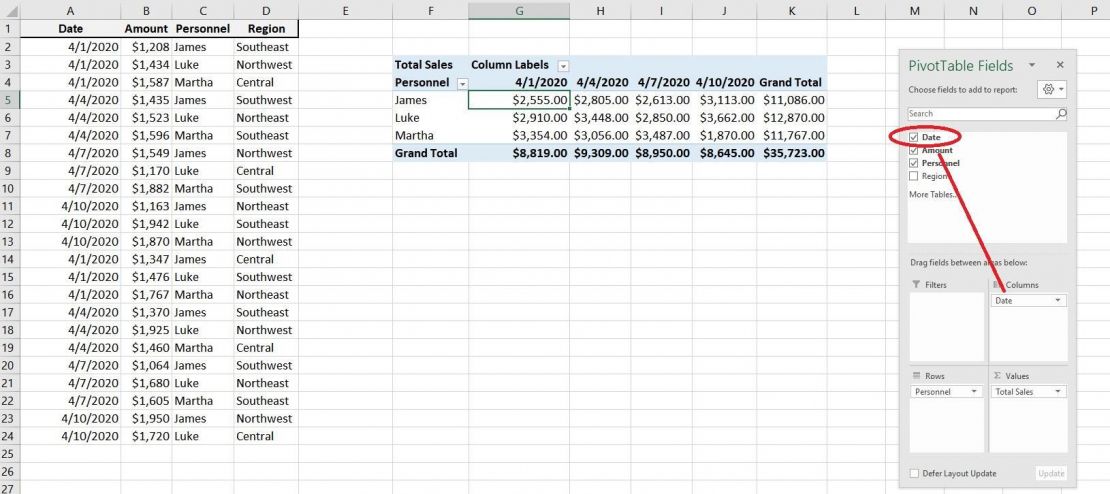Image resolution: width=1110 pixels, height=494 pixels.
Task: Select cell G5 with $2,555.00
Action: [519, 100]
